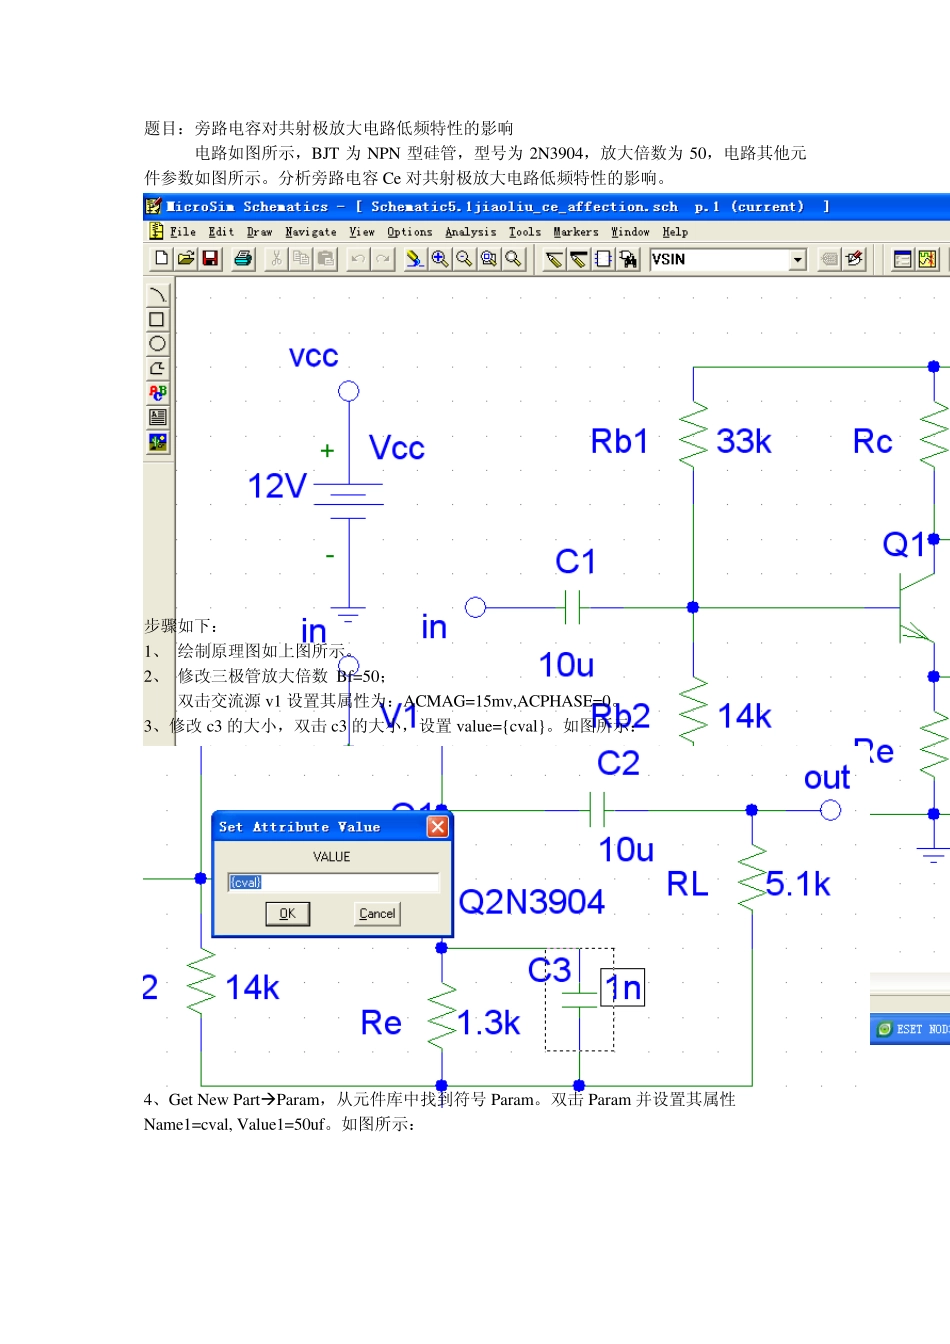Screen dimensions: 950x1344
Task: Click the Copy icon in toolbar
Action: click(x=300, y=259)
